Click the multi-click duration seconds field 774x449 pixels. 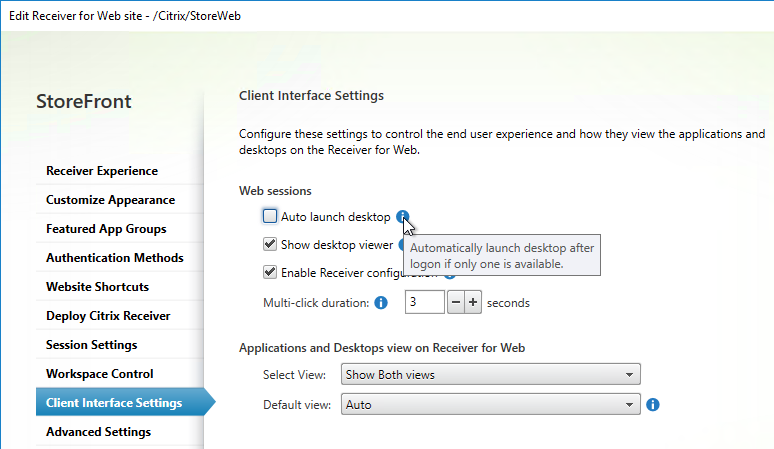pyautogui.click(x=425, y=302)
